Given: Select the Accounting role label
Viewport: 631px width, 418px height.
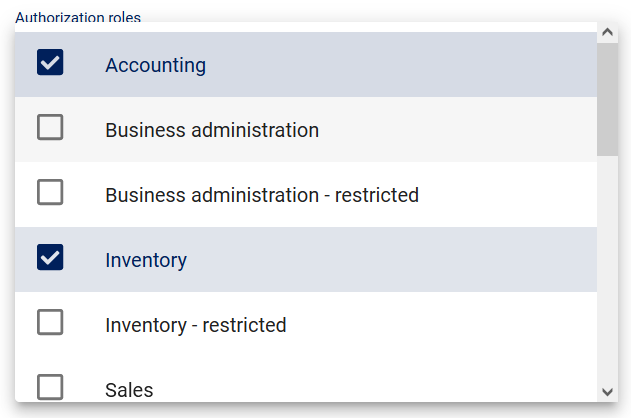Looking at the screenshot, I should point(155,65).
